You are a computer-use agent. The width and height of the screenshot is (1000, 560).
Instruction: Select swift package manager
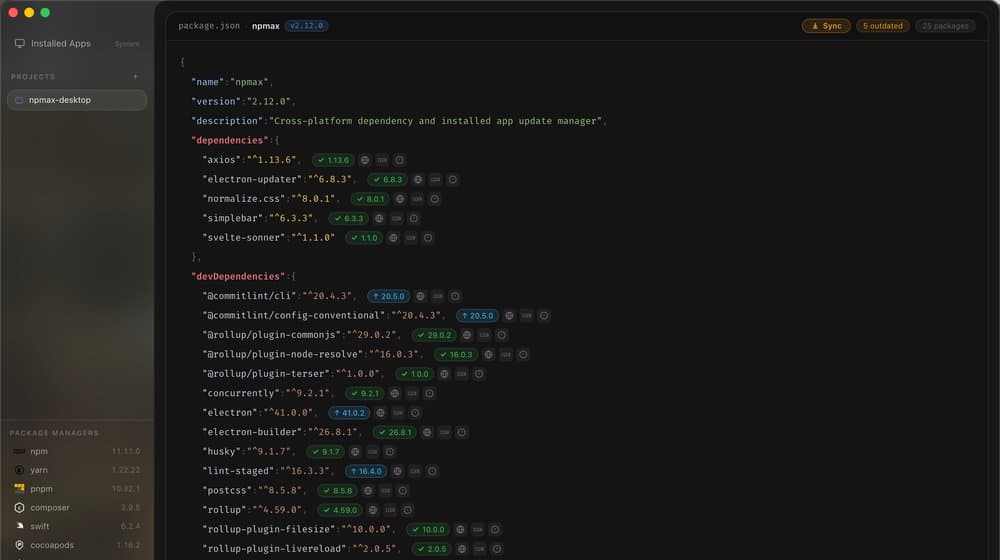[x=77, y=527]
